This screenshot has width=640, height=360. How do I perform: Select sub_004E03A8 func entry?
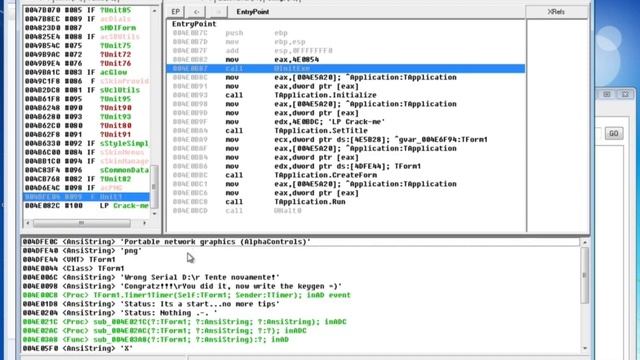[300, 340]
